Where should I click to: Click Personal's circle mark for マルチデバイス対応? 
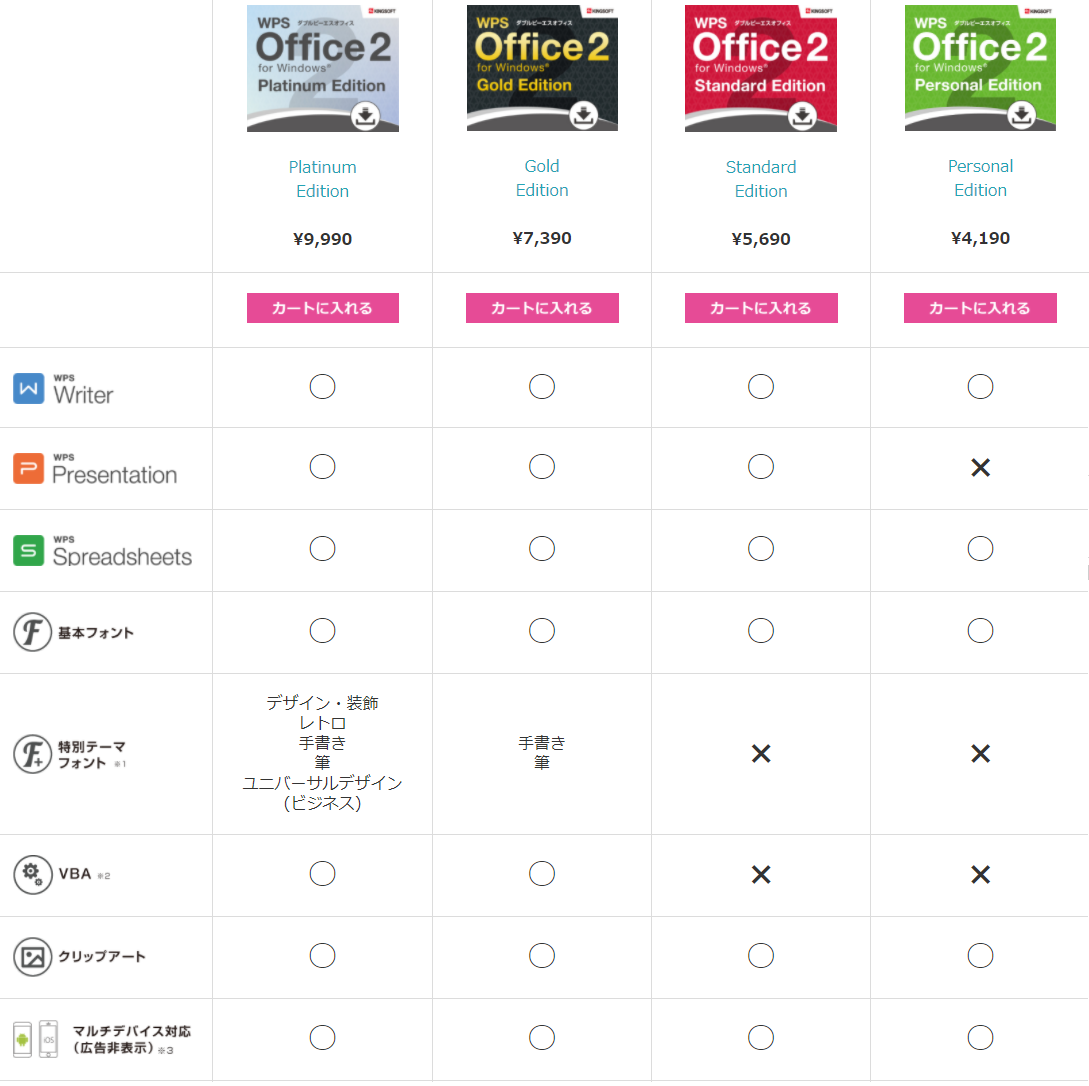[980, 1038]
